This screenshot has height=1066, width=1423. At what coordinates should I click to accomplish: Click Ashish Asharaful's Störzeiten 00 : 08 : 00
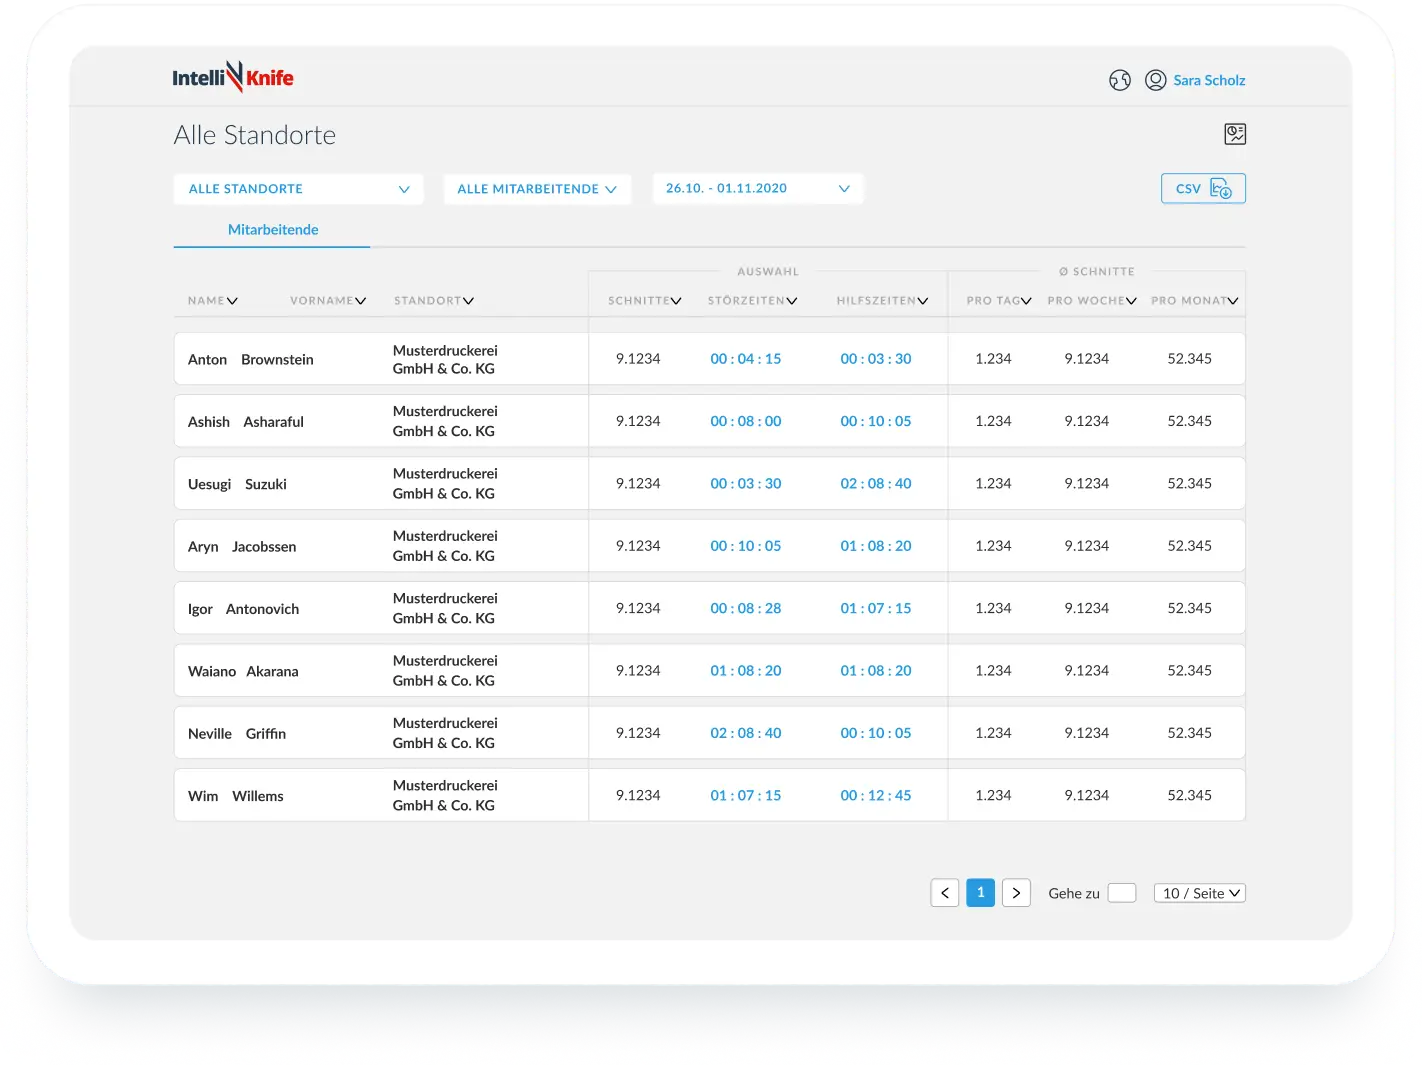pyautogui.click(x=746, y=421)
